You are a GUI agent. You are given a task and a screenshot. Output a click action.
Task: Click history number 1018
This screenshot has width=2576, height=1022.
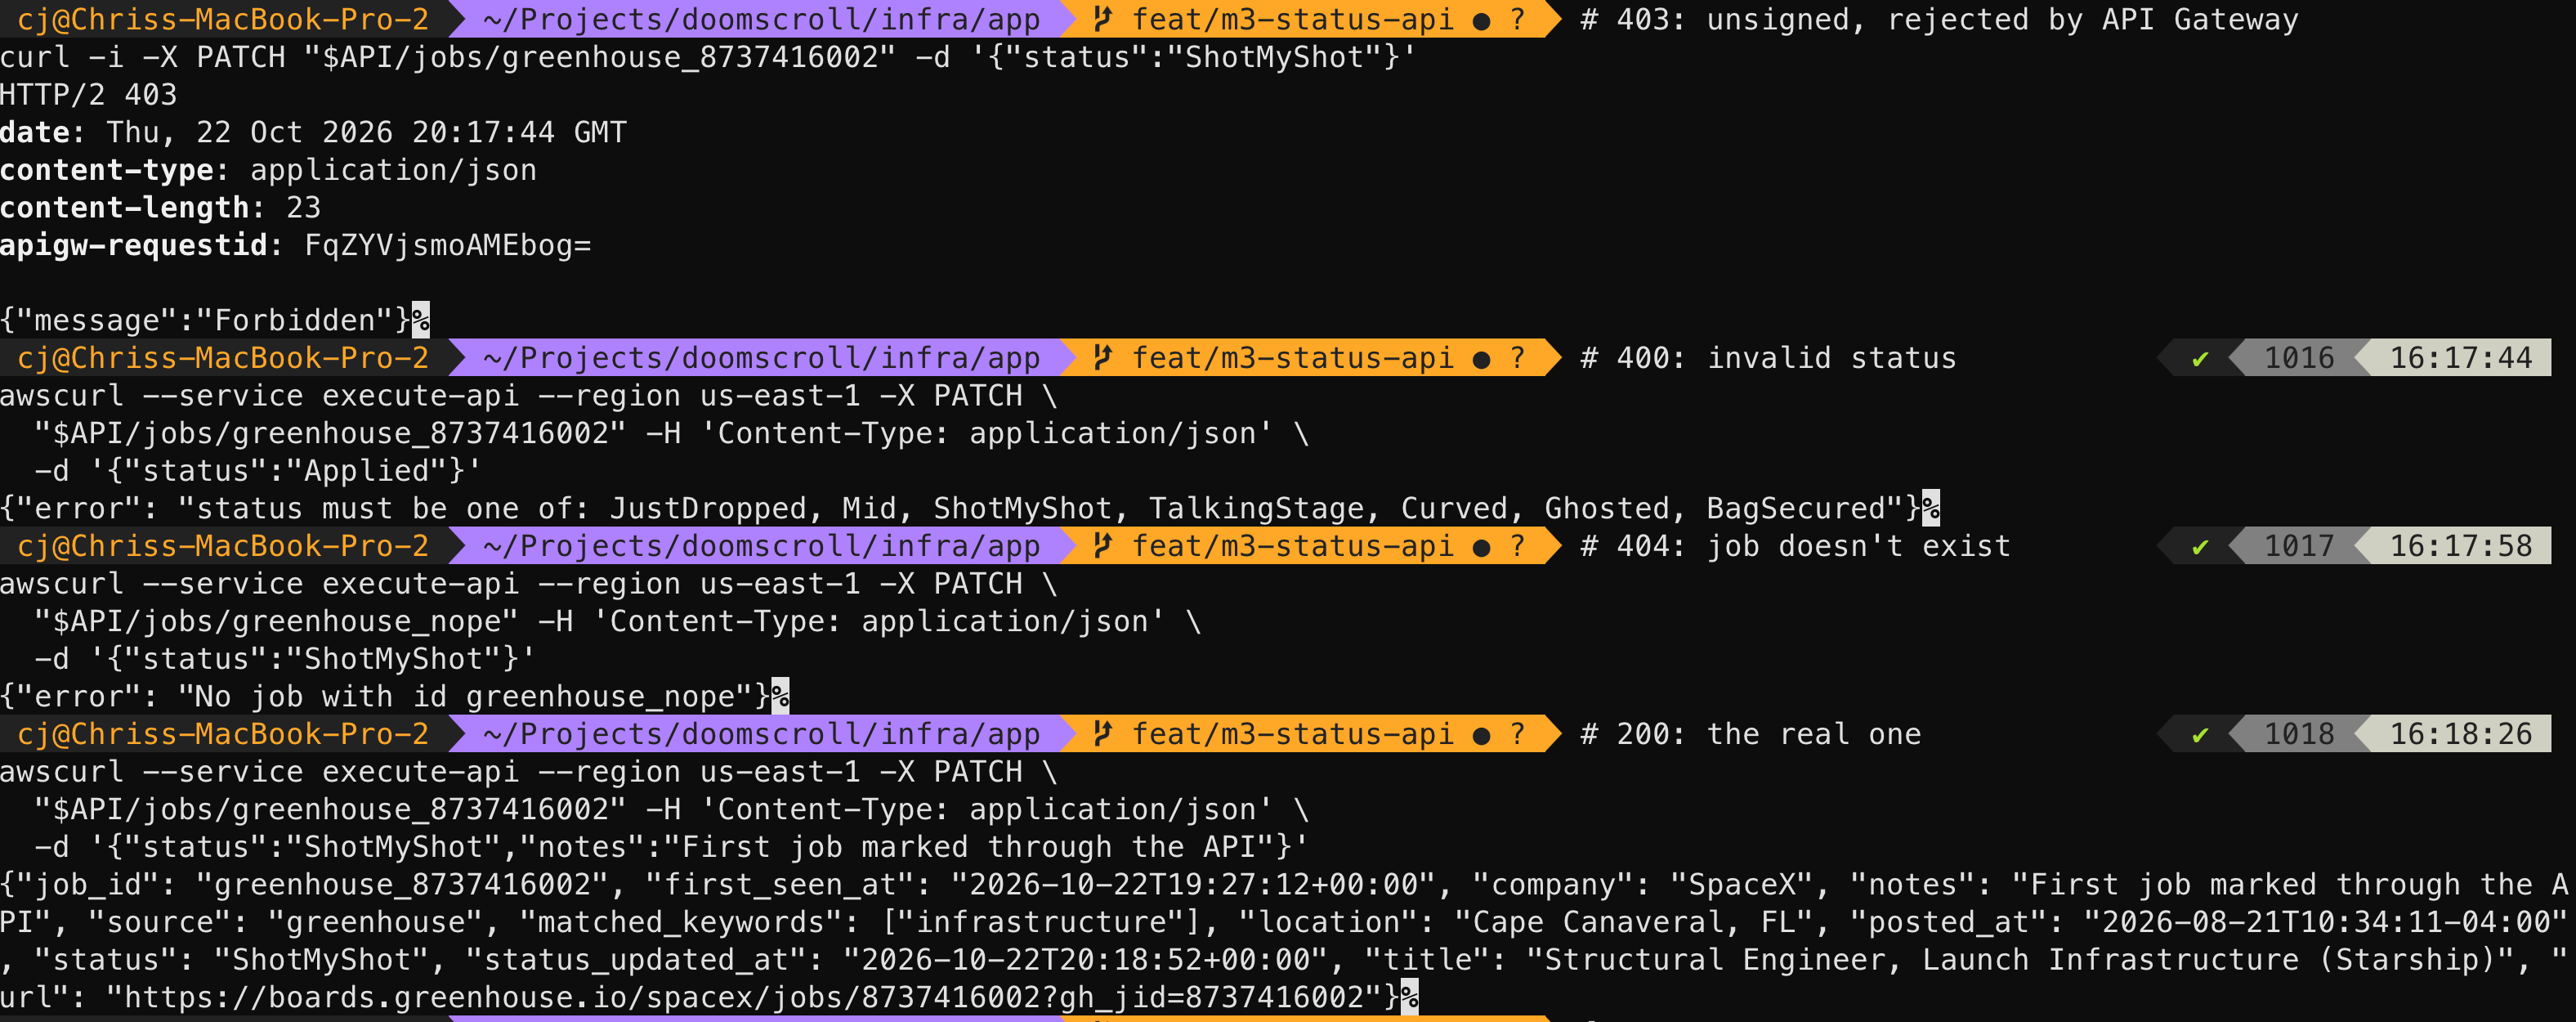2298,733
